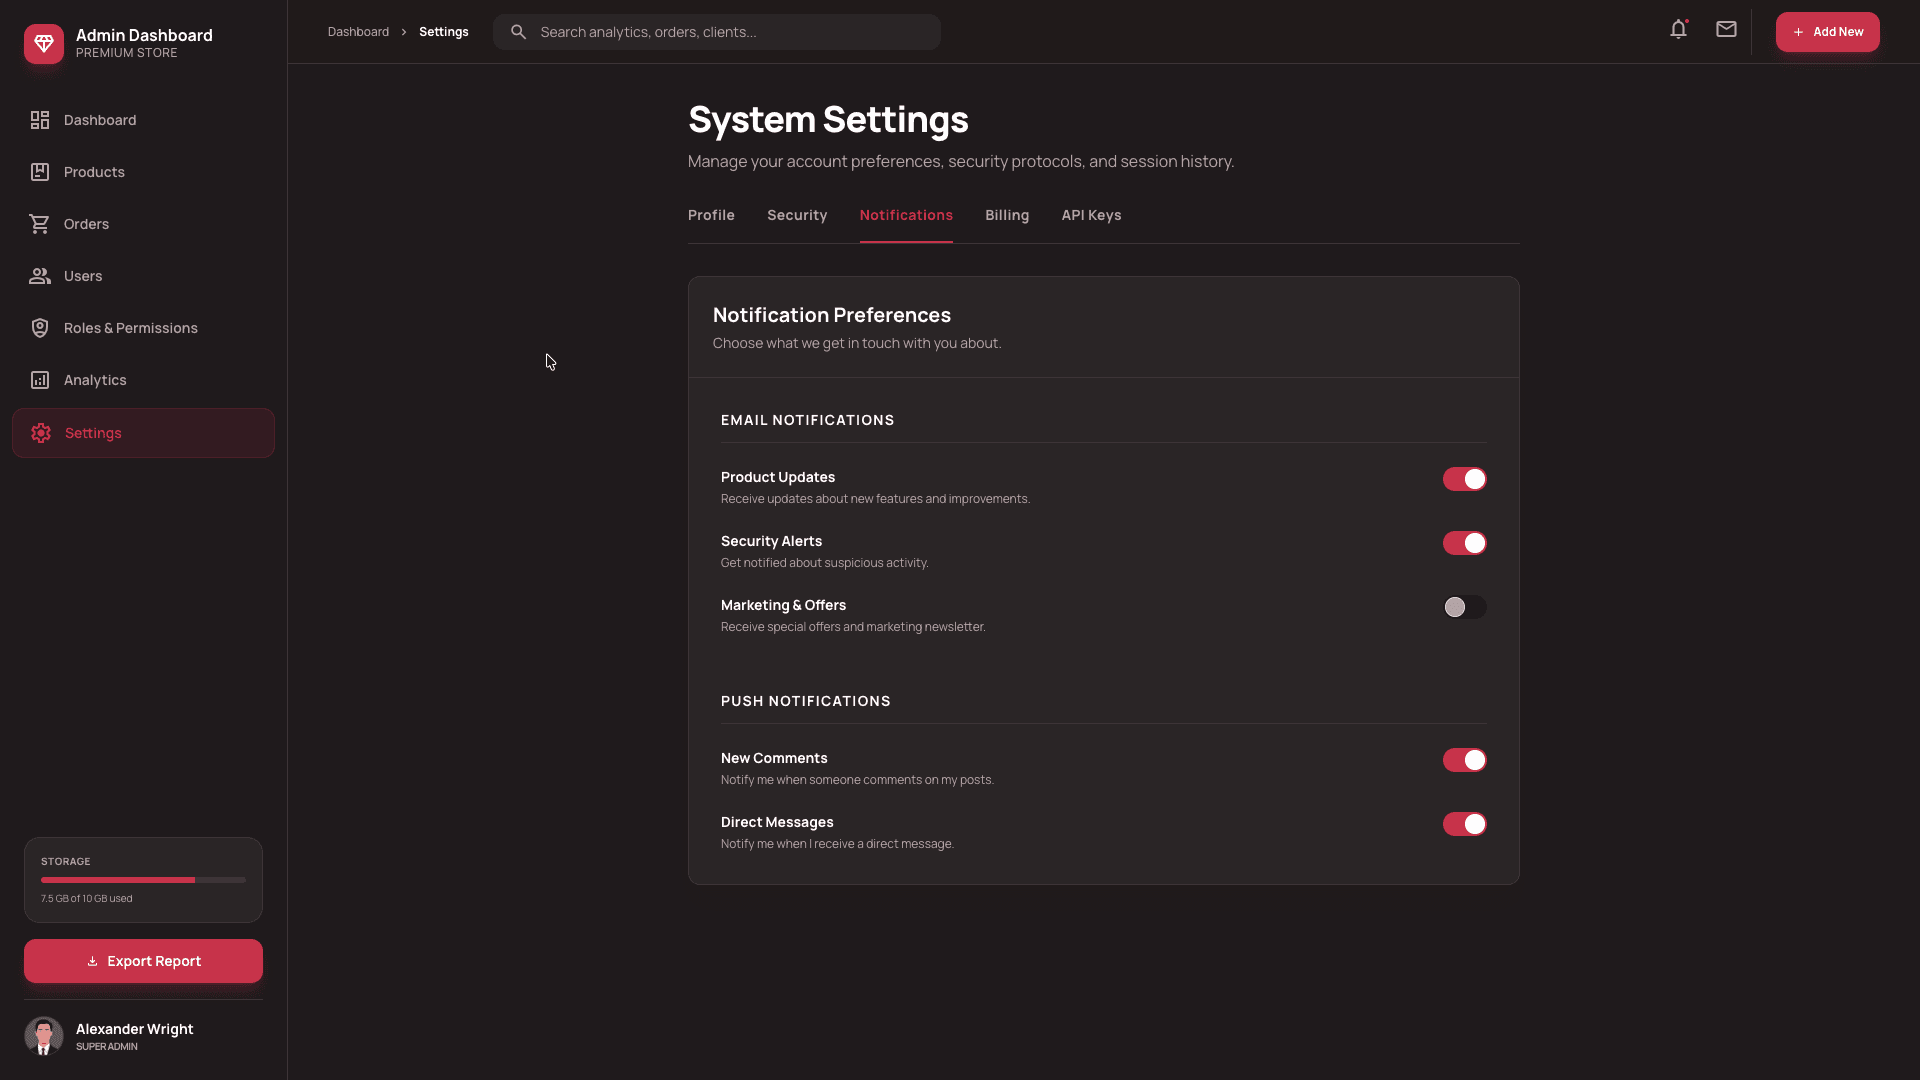Disable Direct Messages notifications
The width and height of the screenshot is (1920, 1080).
[x=1464, y=824]
